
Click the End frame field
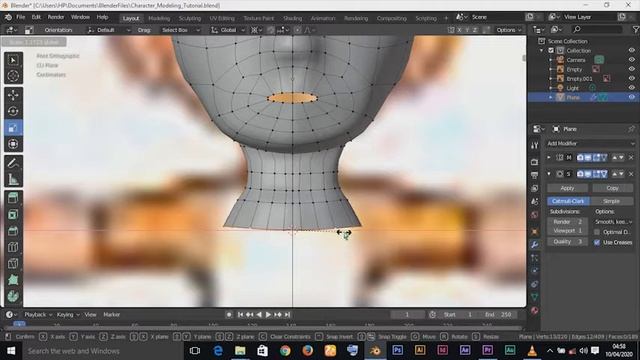498,315
